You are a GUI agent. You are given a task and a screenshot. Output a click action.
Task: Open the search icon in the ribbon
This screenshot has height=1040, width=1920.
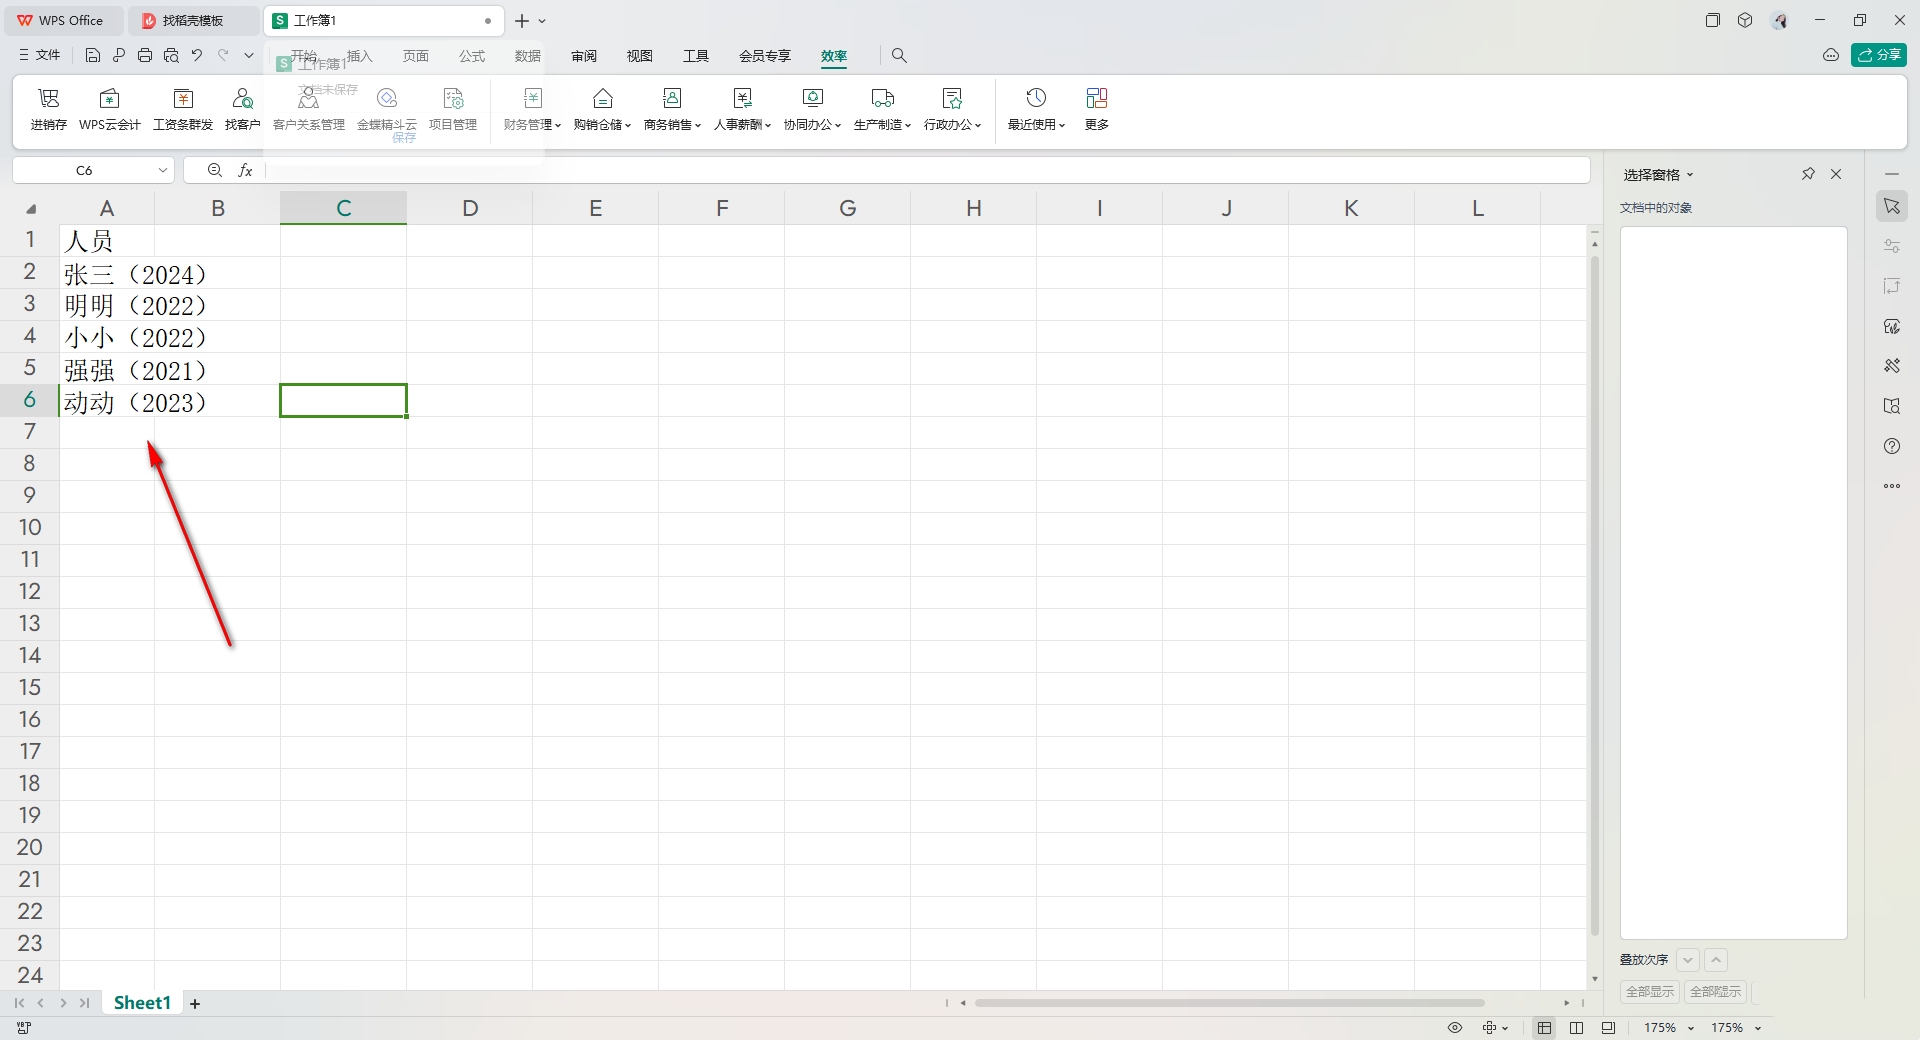[899, 55]
